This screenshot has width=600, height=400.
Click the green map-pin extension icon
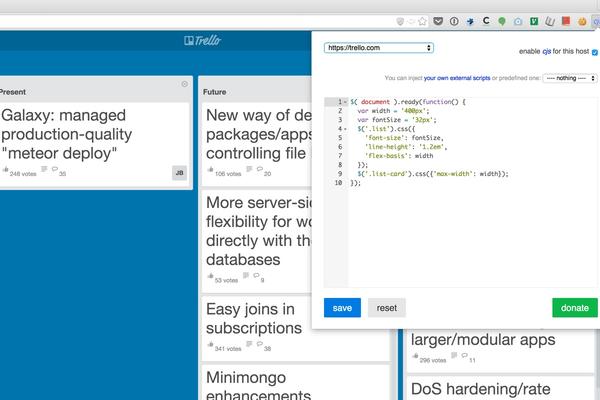(x=502, y=21)
